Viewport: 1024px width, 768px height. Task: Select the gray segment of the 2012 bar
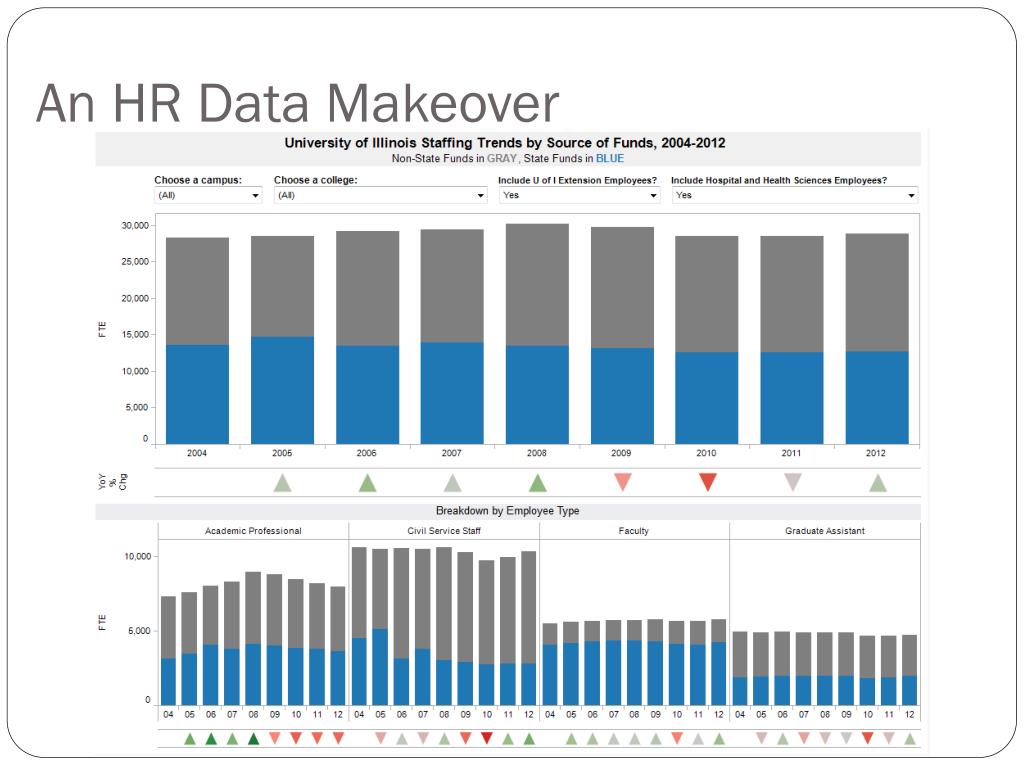[877, 293]
